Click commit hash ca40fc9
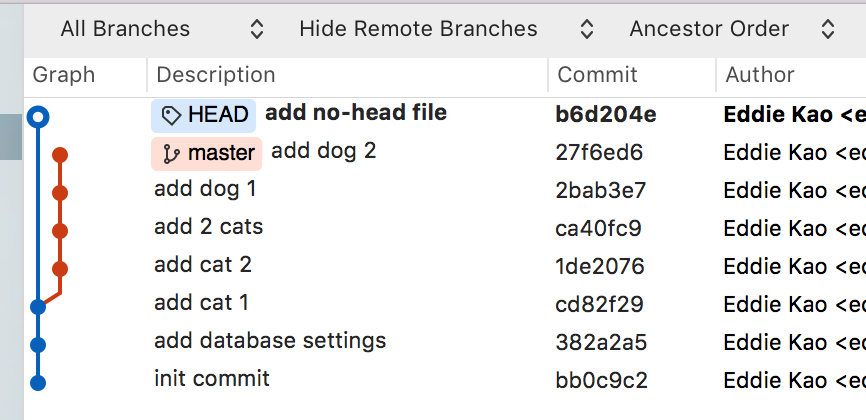 pos(598,228)
